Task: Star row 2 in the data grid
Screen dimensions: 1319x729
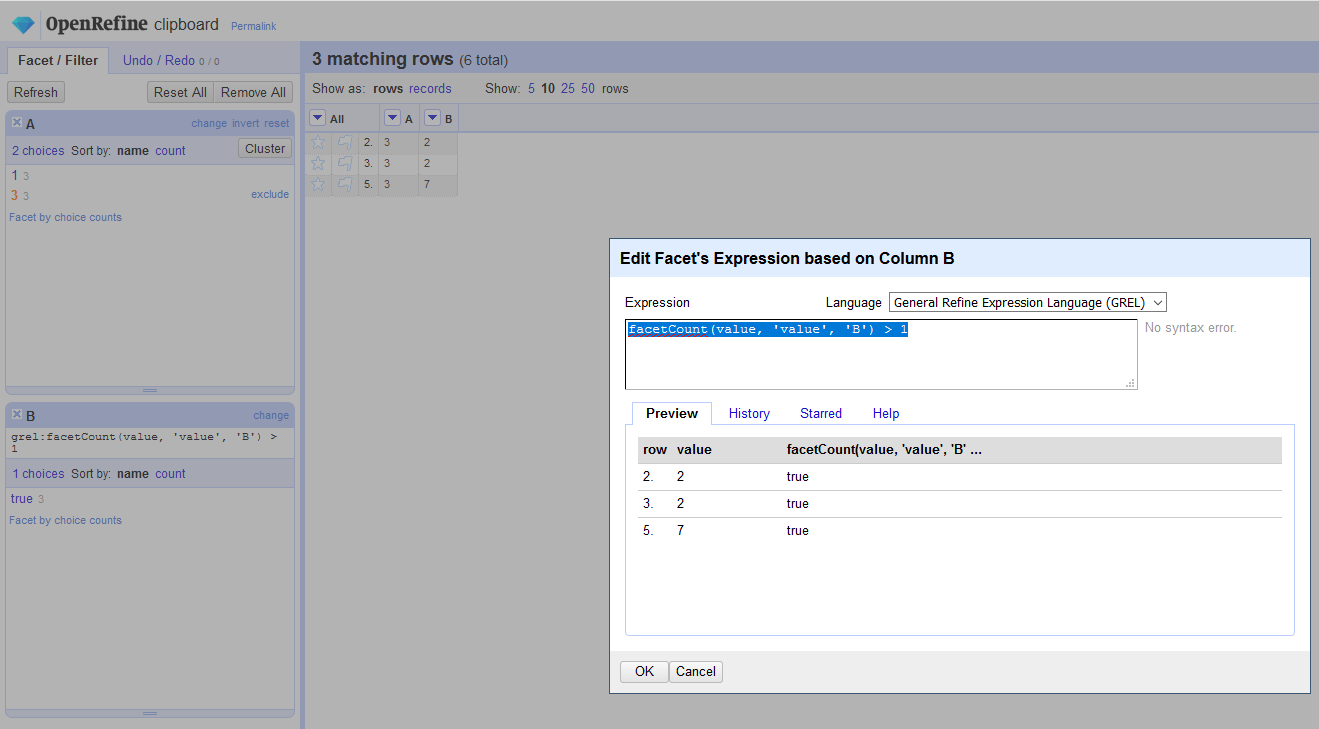Action: point(318,142)
